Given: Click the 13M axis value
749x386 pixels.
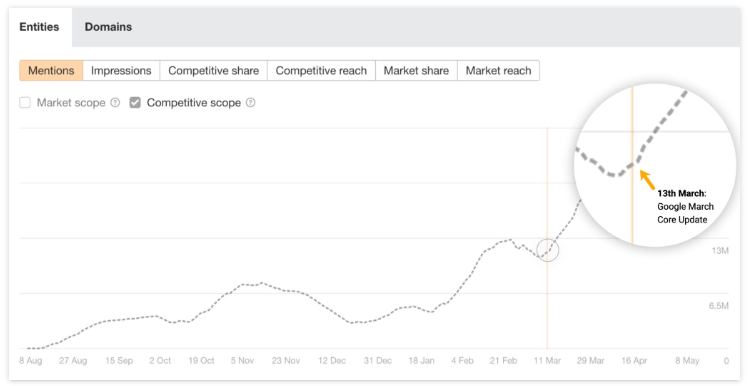Looking at the screenshot, I should [720, 251].
